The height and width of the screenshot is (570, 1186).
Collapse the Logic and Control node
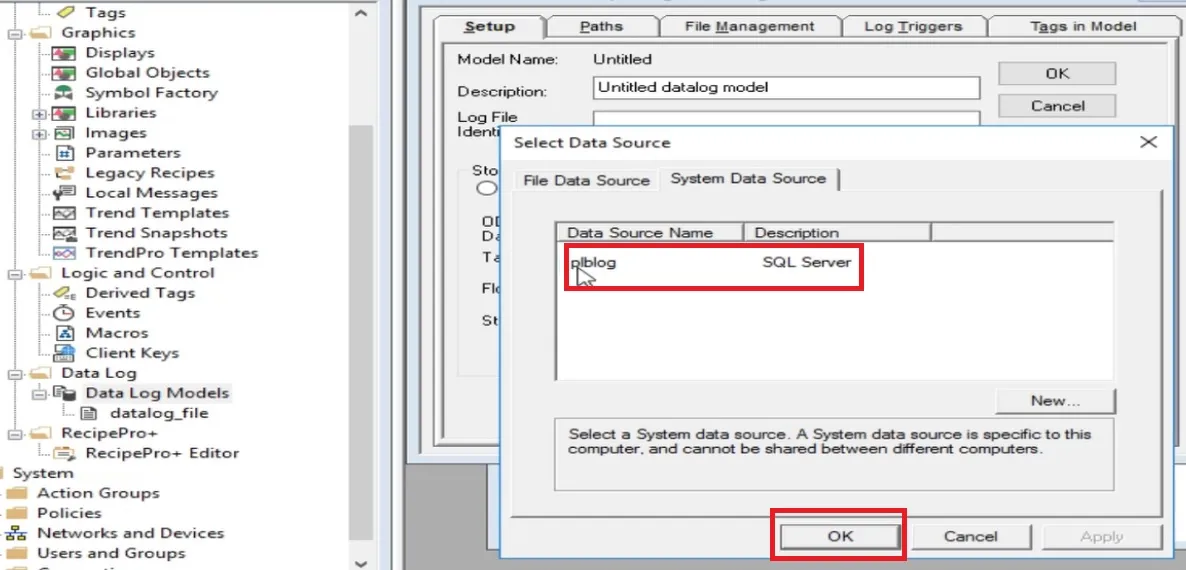coord(14,274)
